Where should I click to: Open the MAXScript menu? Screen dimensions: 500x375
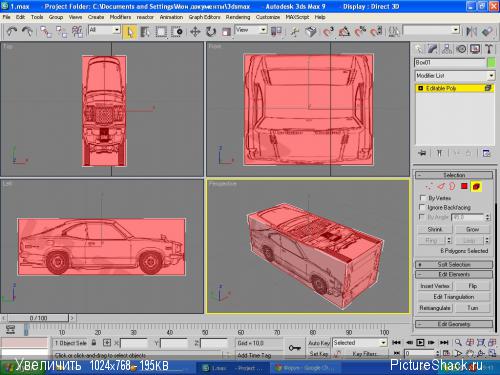click(x=297, y=17)
